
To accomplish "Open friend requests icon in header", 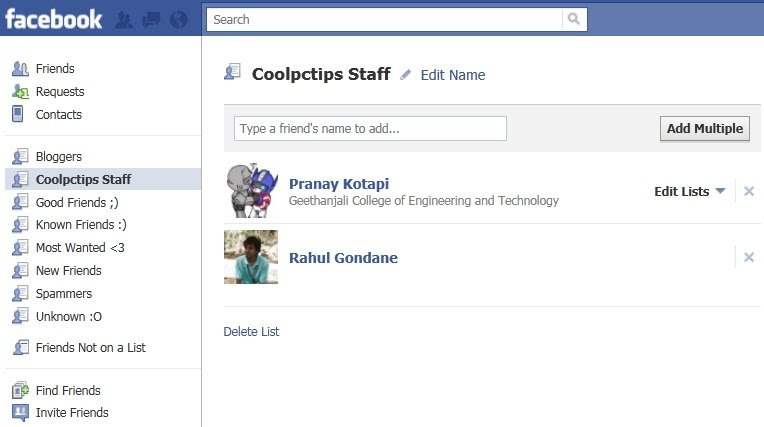I will click(124, 19).
